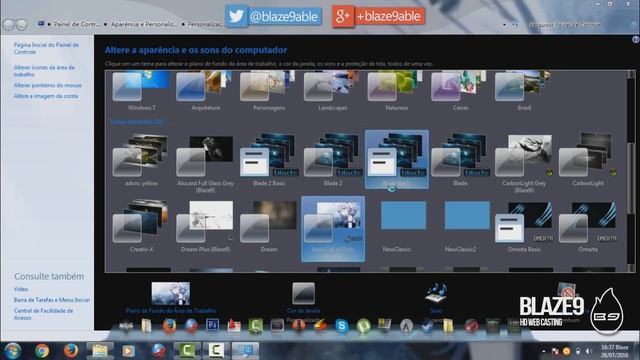Select the Landscapes theme
The image size is (640, 360).
click(x=333, y=91)
